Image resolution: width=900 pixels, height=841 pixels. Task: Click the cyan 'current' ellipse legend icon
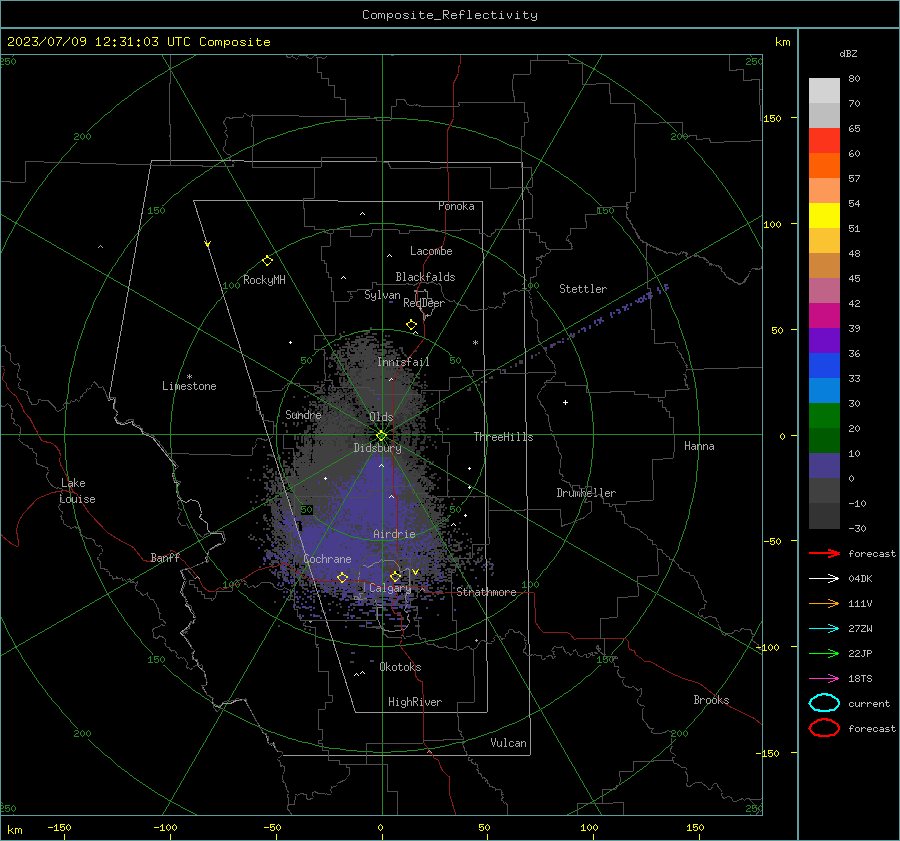pyautogui.click(x=824, y=703)
